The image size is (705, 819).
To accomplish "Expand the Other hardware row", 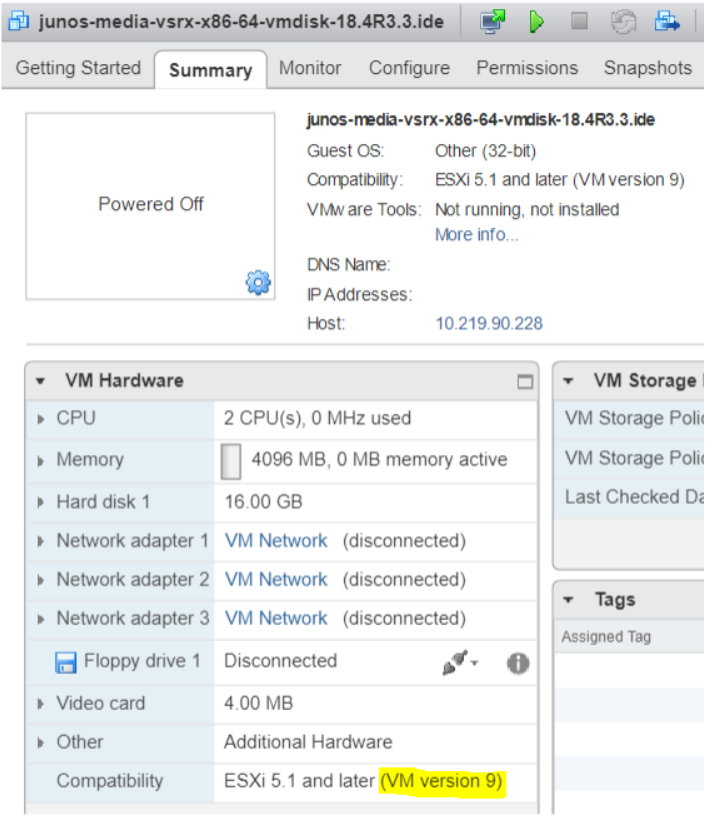I will coord(41,743).
